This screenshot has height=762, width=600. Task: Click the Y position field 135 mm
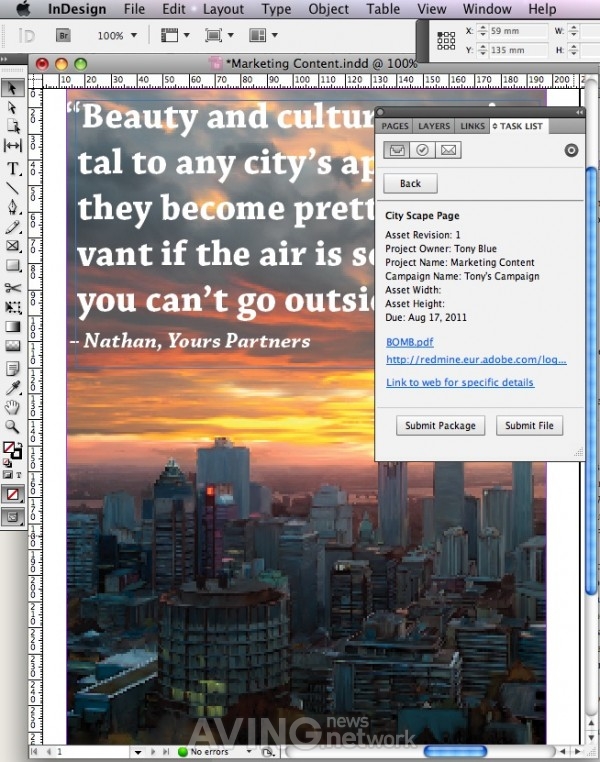tap(518, 50)
